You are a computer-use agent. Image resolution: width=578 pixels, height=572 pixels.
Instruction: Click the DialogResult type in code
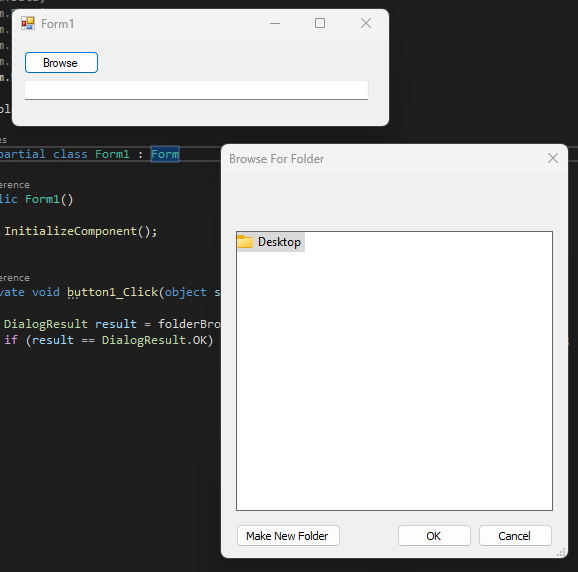point(46,324)
